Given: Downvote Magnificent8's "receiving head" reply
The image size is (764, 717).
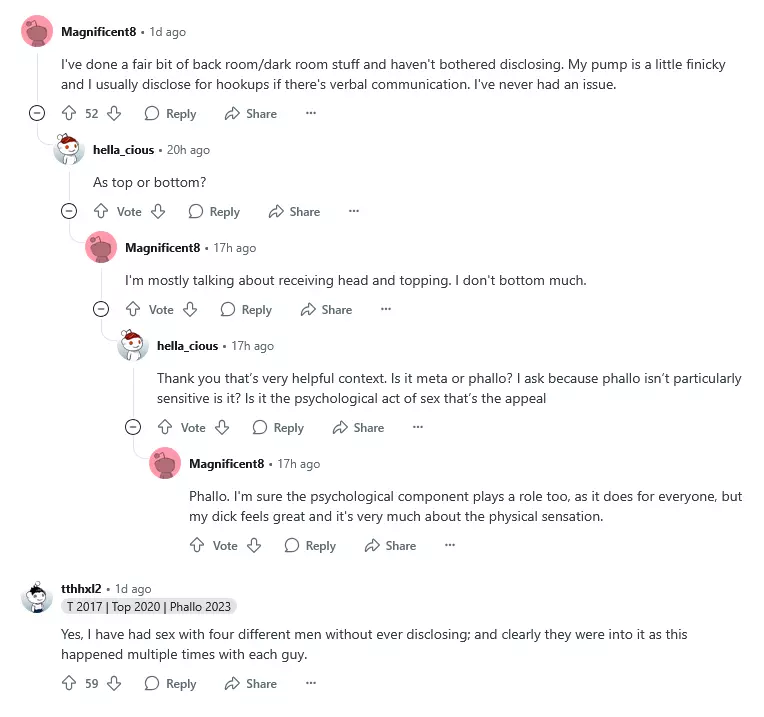Looking at the screenshot, I should click(190, 310).
